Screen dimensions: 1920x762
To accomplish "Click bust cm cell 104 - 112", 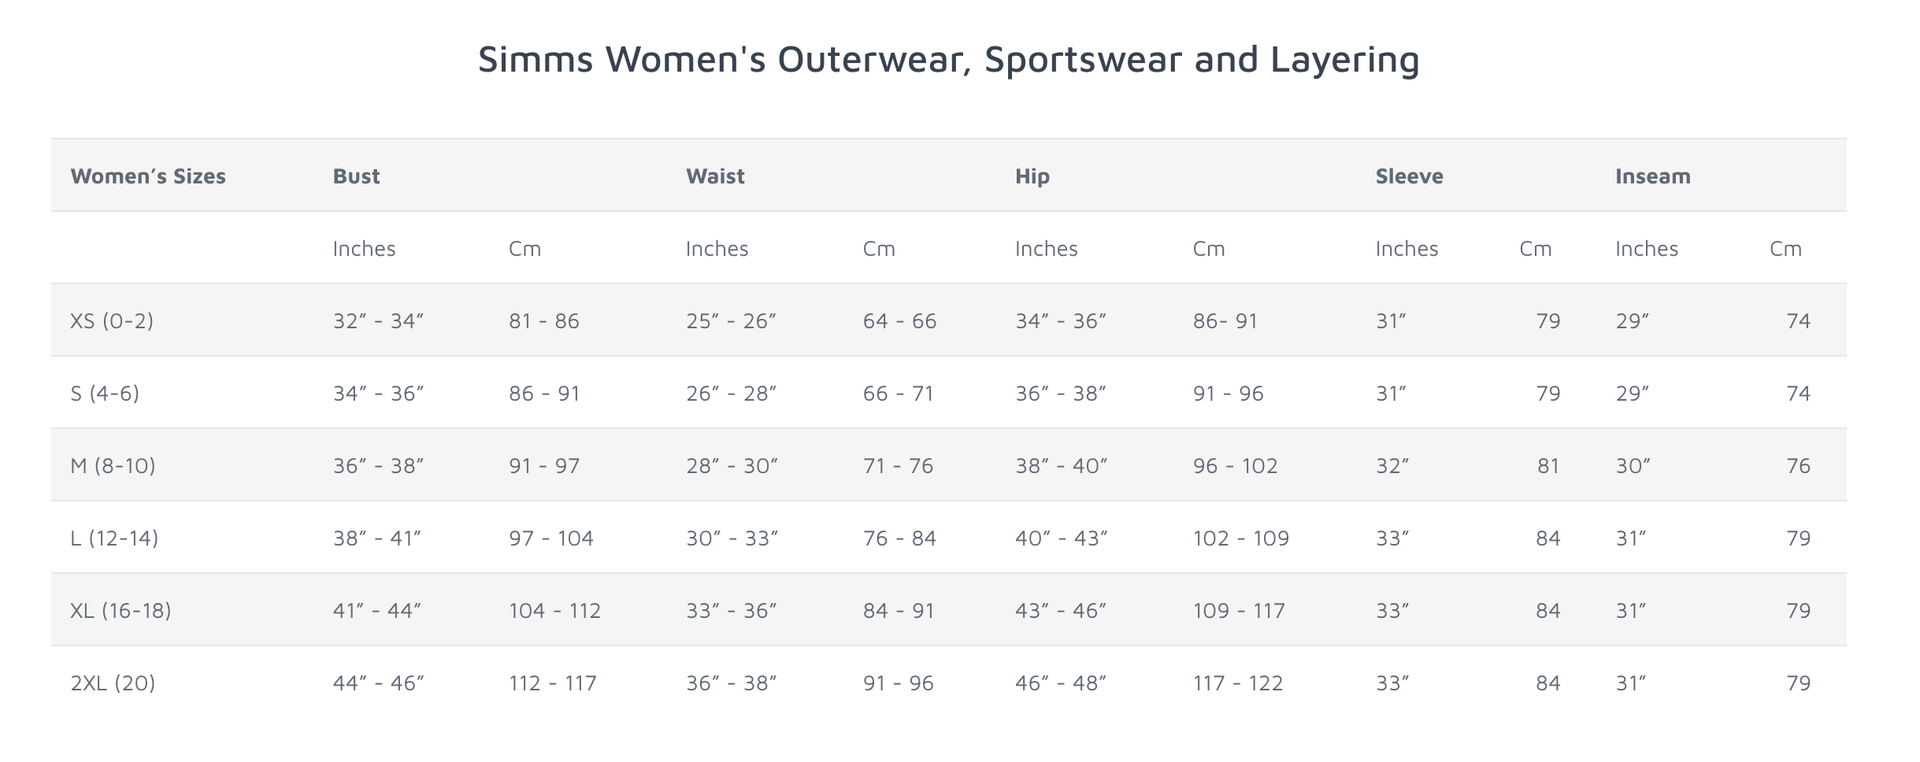I will coord(555,610).
